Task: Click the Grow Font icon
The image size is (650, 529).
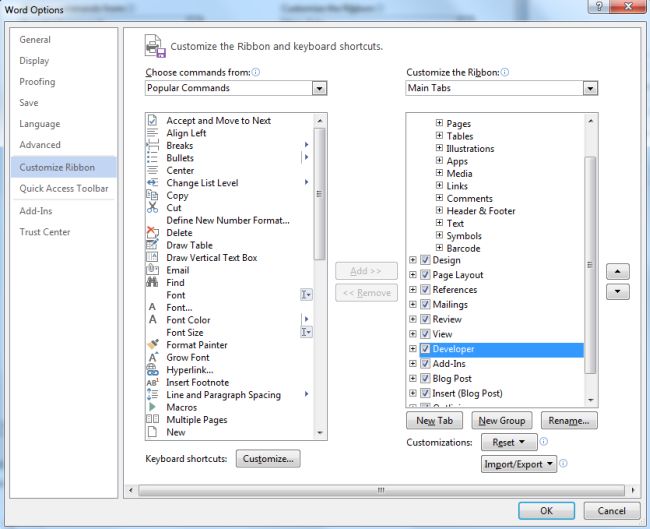Action: (x=152, y=357)
